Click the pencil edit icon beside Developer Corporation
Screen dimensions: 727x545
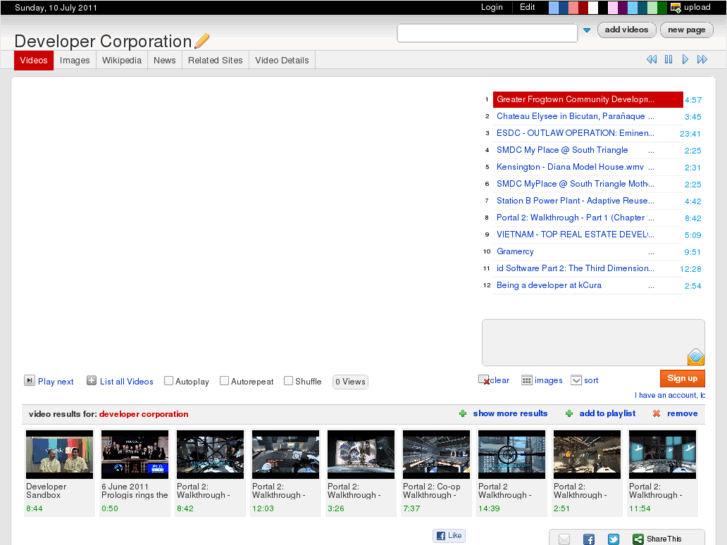(x=203, y=41)
